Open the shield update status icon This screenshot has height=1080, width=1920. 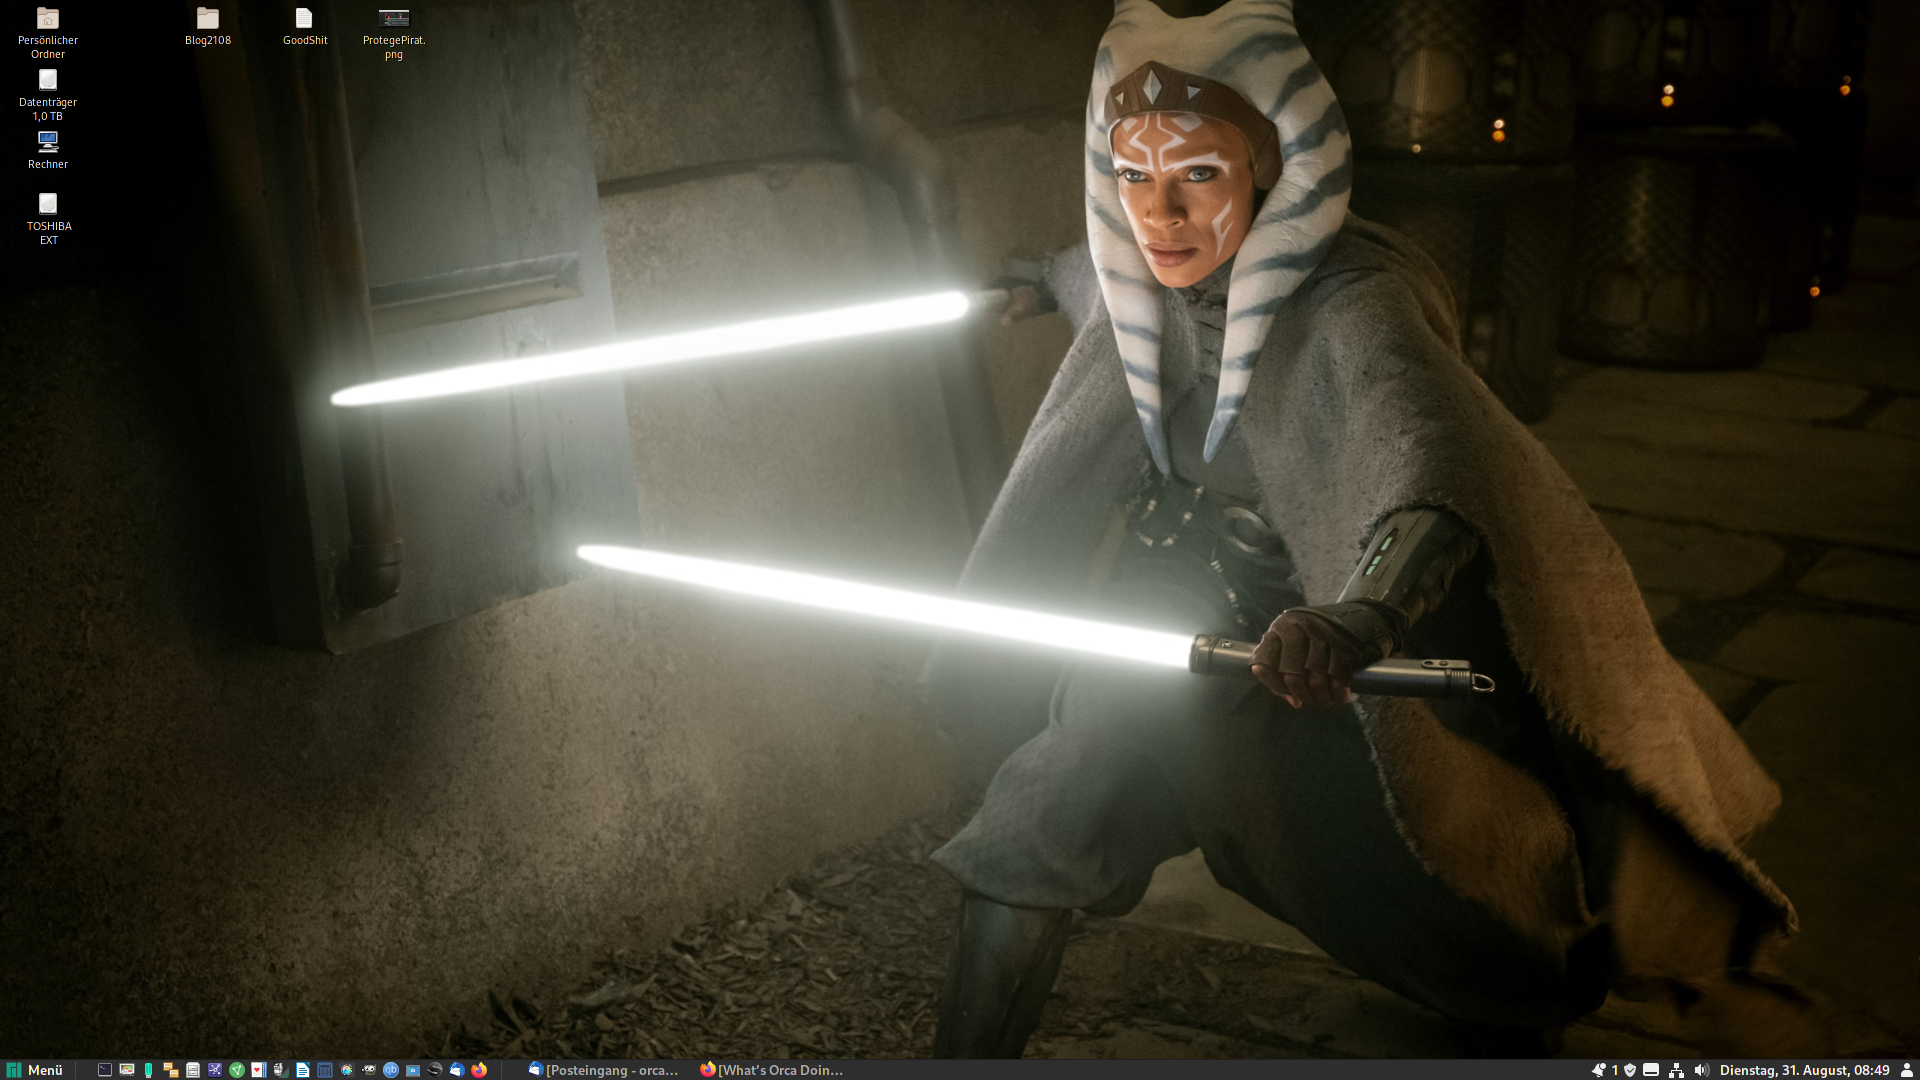[1630, 1070]
